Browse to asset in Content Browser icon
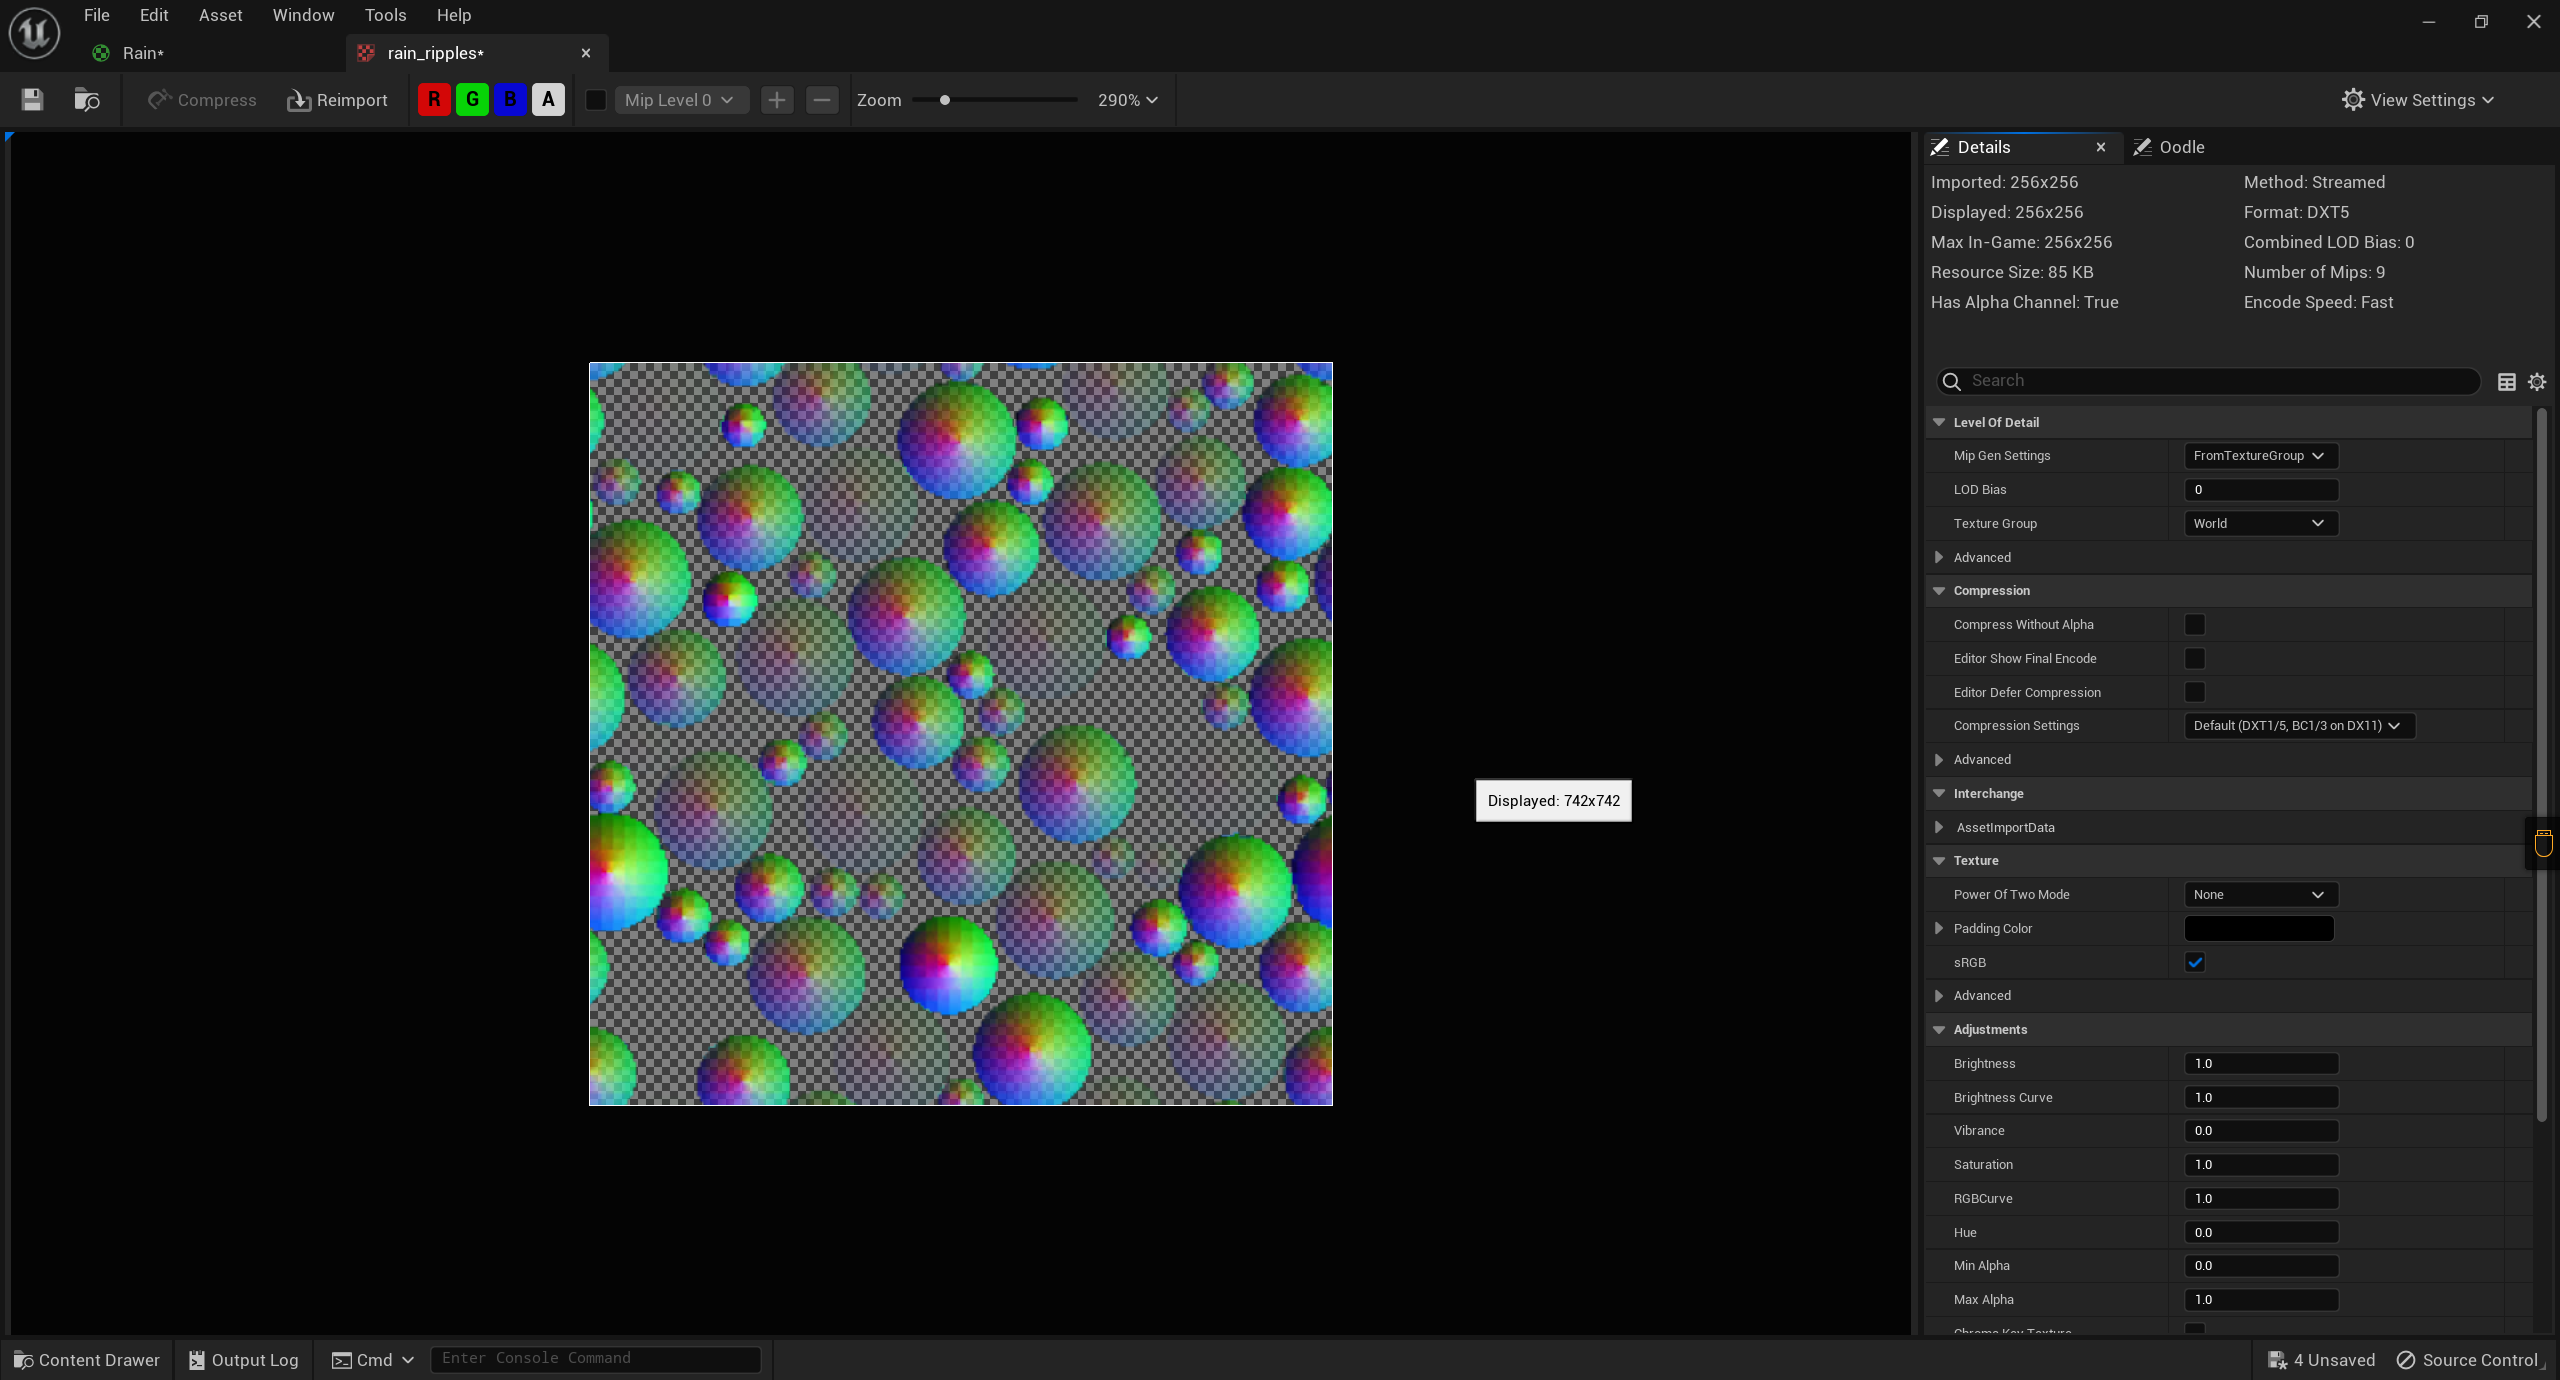The width and height of the screenshot is (2560, 1380). pyautogui.click(x=87, y=100)
